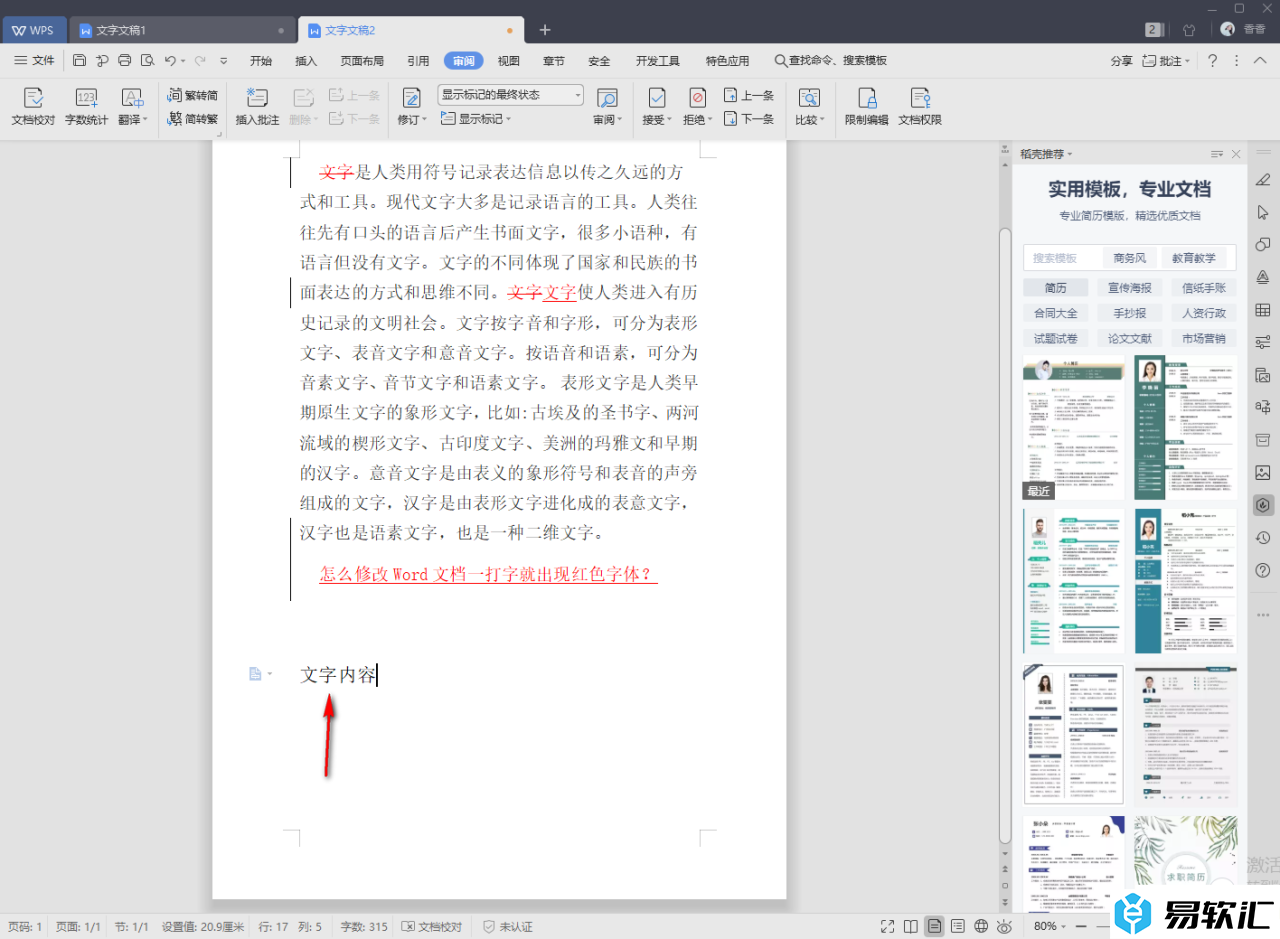
Task: Click the 查找命令、搜索模板 search box
Action: tap(831, 61)
